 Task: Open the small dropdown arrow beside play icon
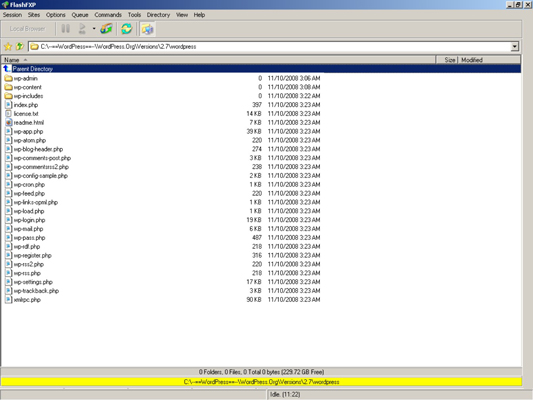pos(94,29)
